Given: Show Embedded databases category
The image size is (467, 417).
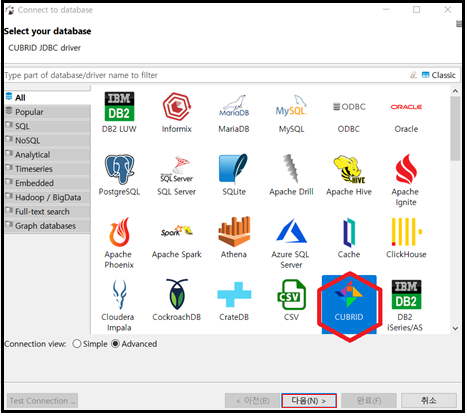Looking at the screenshot, I should tap(47, 183).
